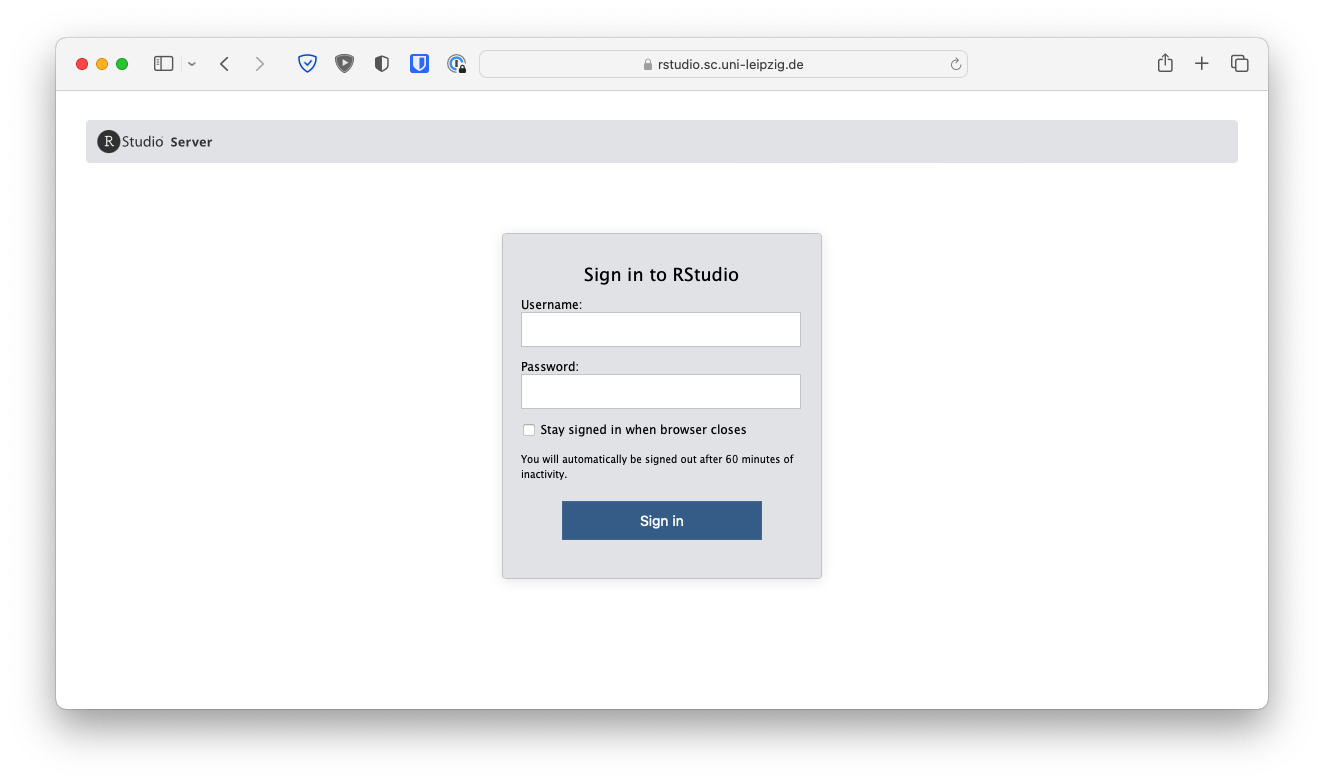Open sidebar options dropdown chevron
1324x783 pixels.
click(192, 64)
